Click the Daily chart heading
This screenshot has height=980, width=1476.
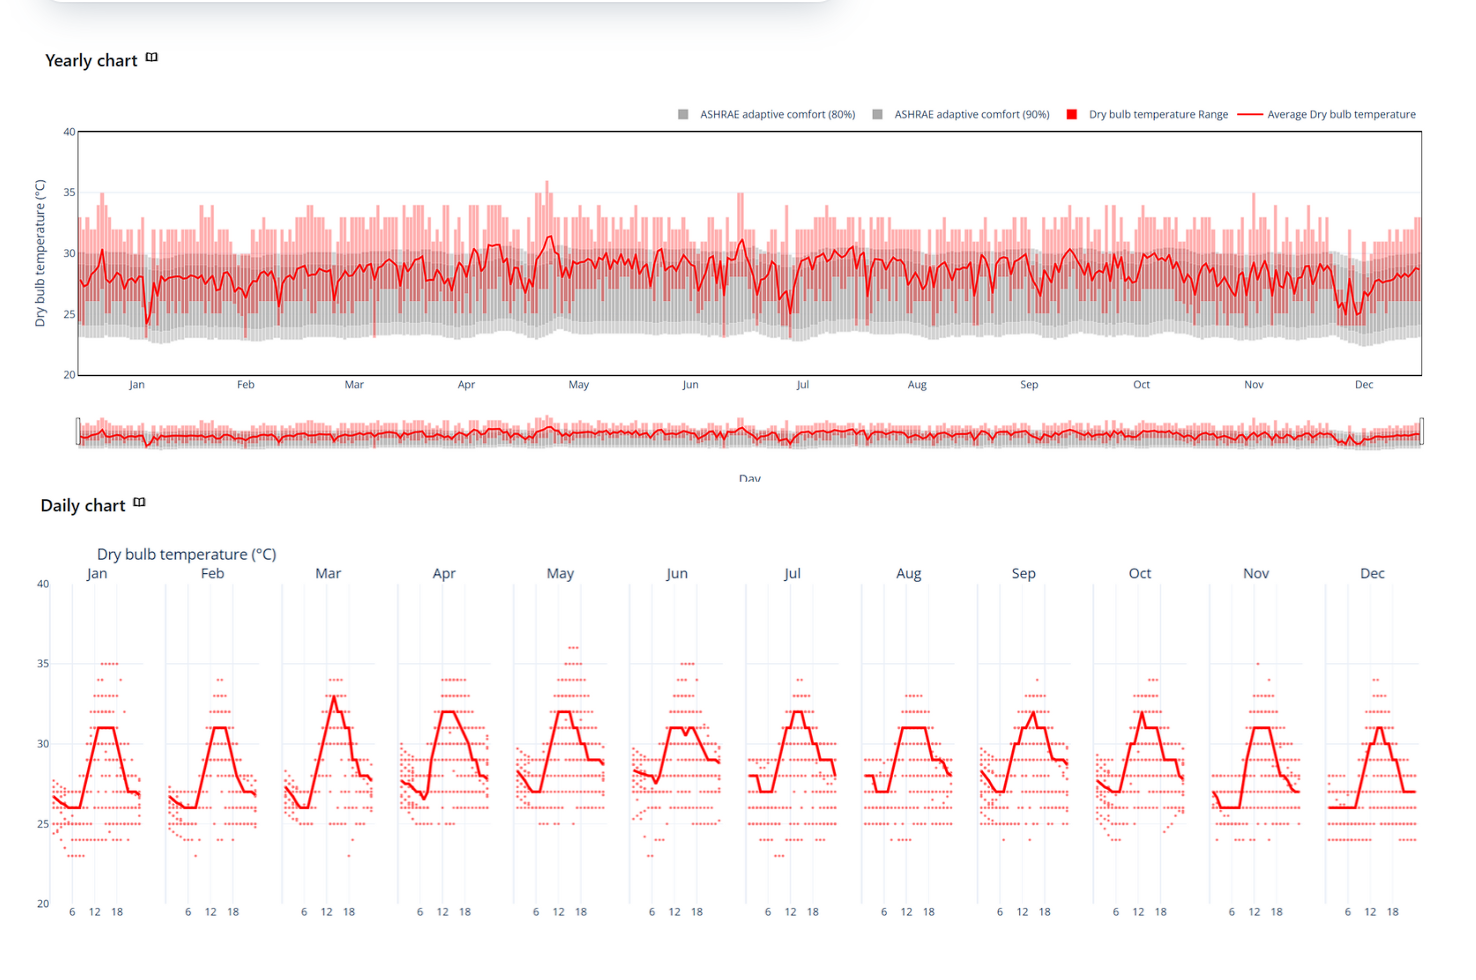[x=83, y=506]
